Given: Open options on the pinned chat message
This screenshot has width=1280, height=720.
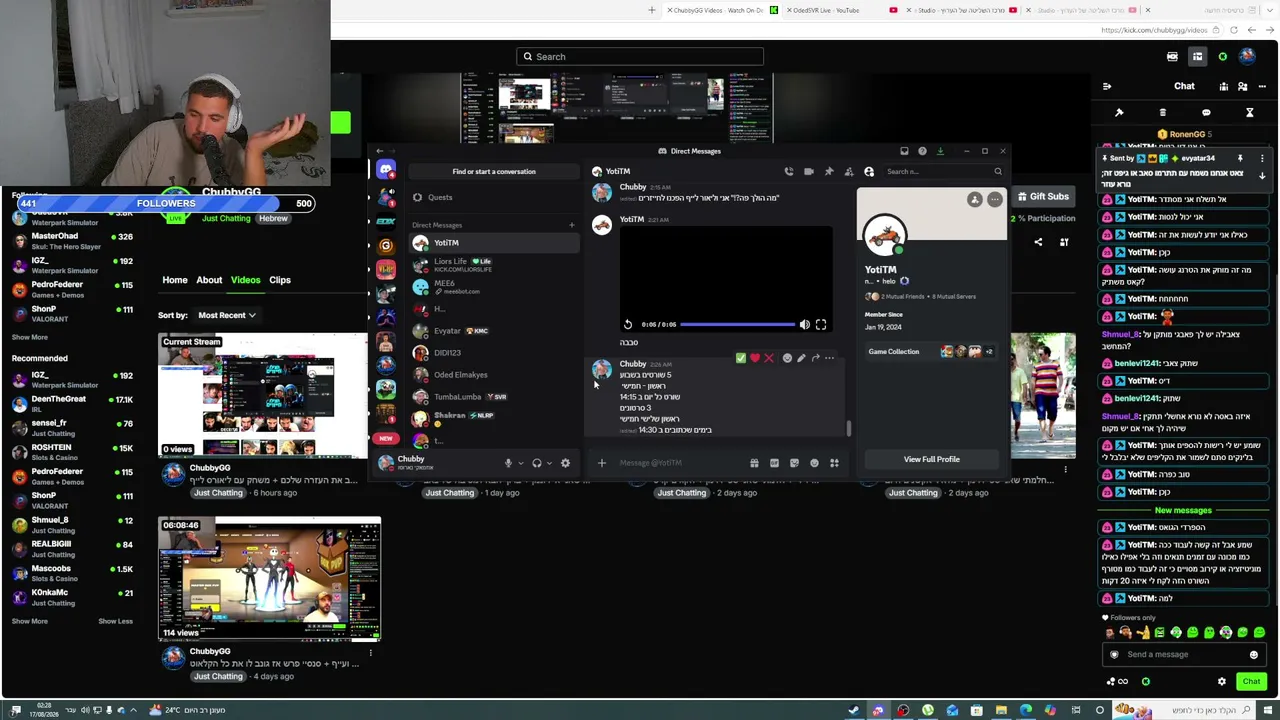Looking at the screenshot, I should point(1262,158).
